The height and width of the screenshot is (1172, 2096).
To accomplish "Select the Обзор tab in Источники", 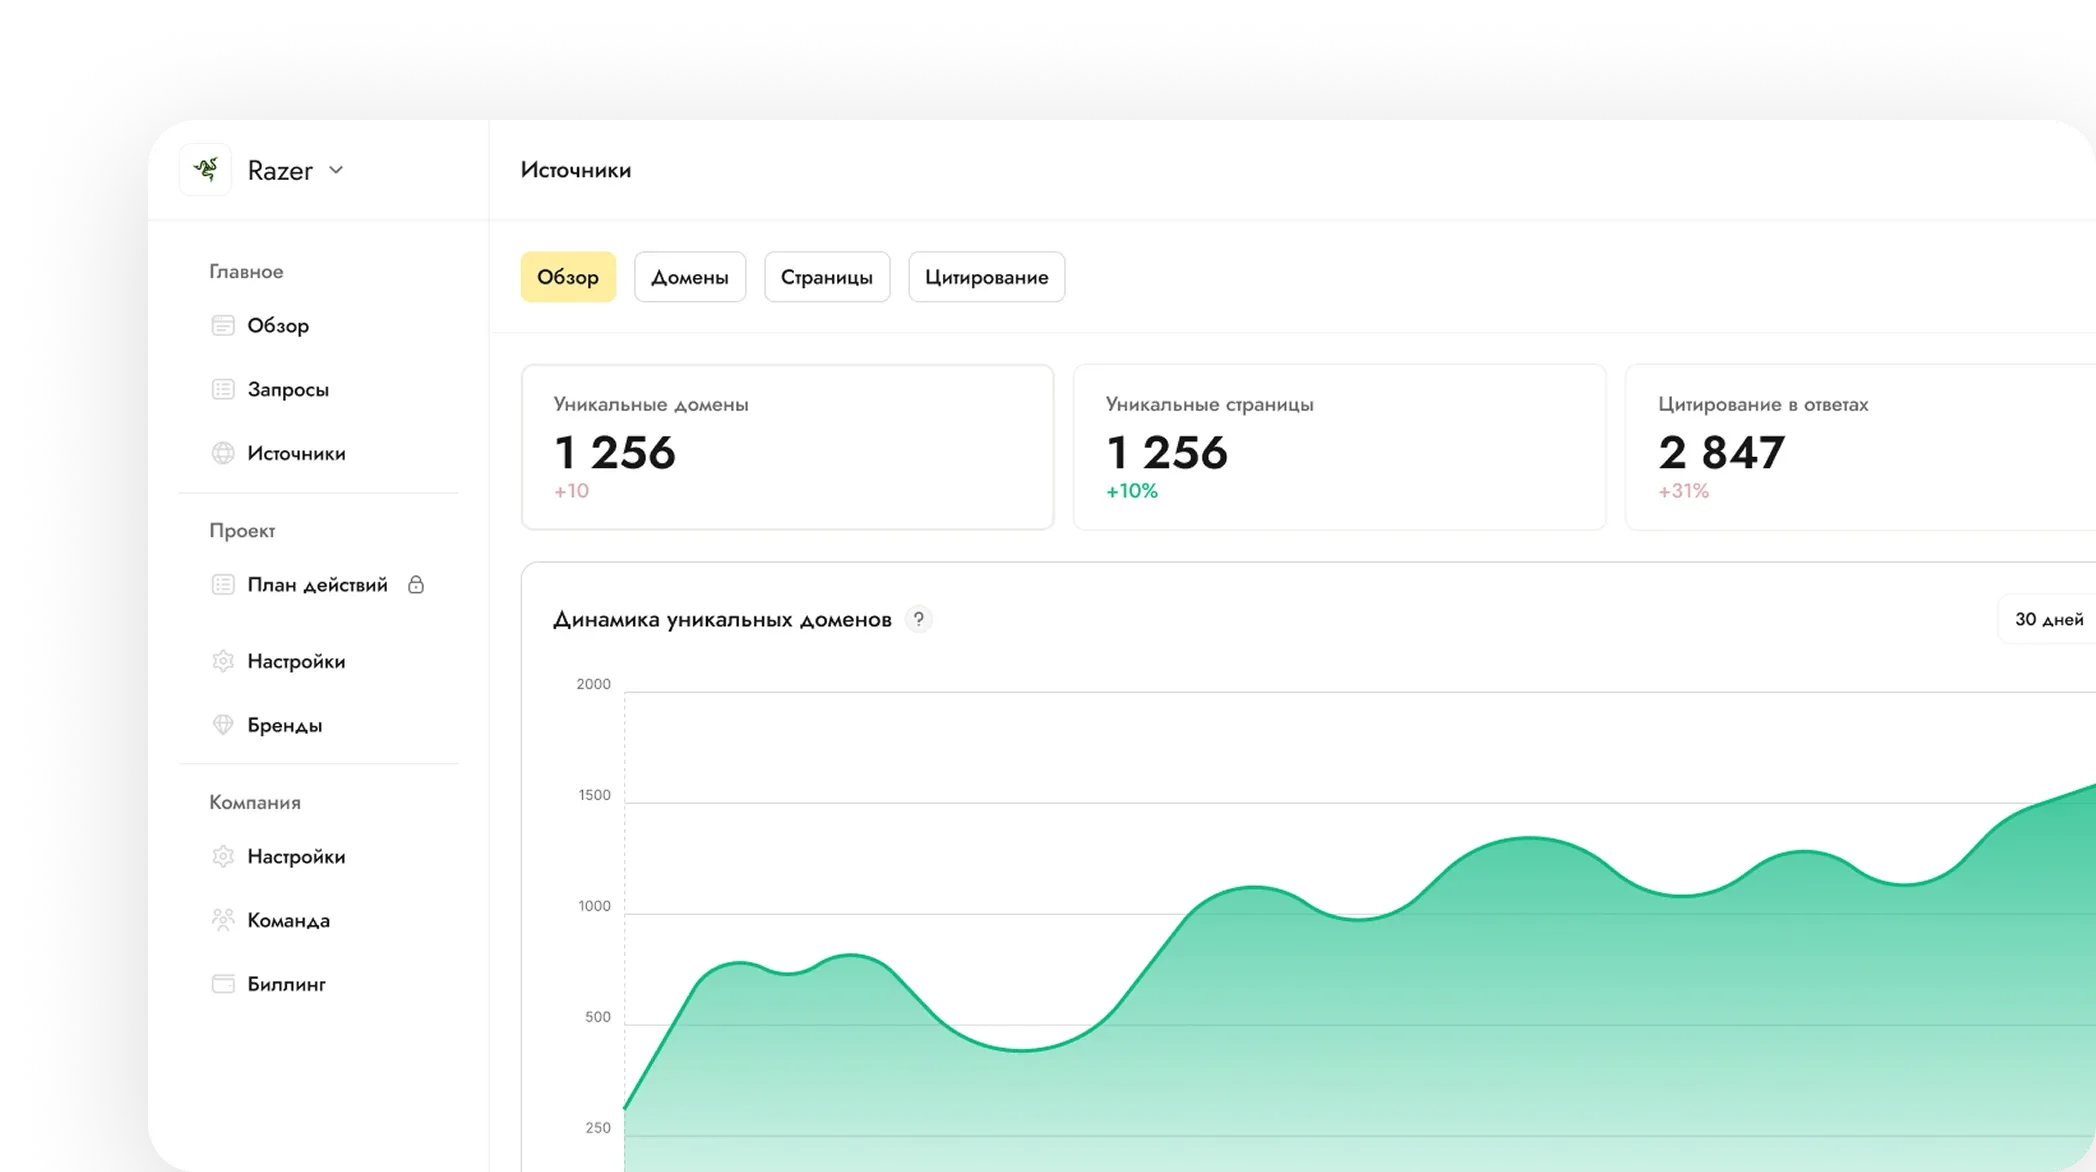I will pyautogui.click(x=568, y=277).
